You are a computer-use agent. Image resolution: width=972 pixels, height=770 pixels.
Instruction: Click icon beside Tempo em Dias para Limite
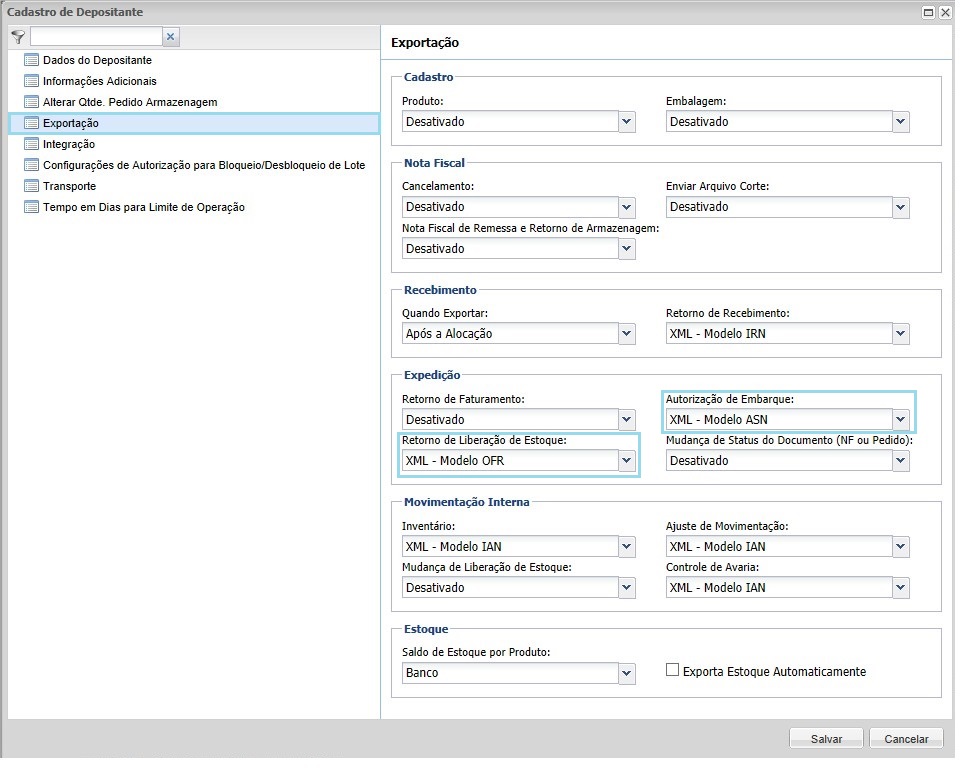[x=30, y=207]
